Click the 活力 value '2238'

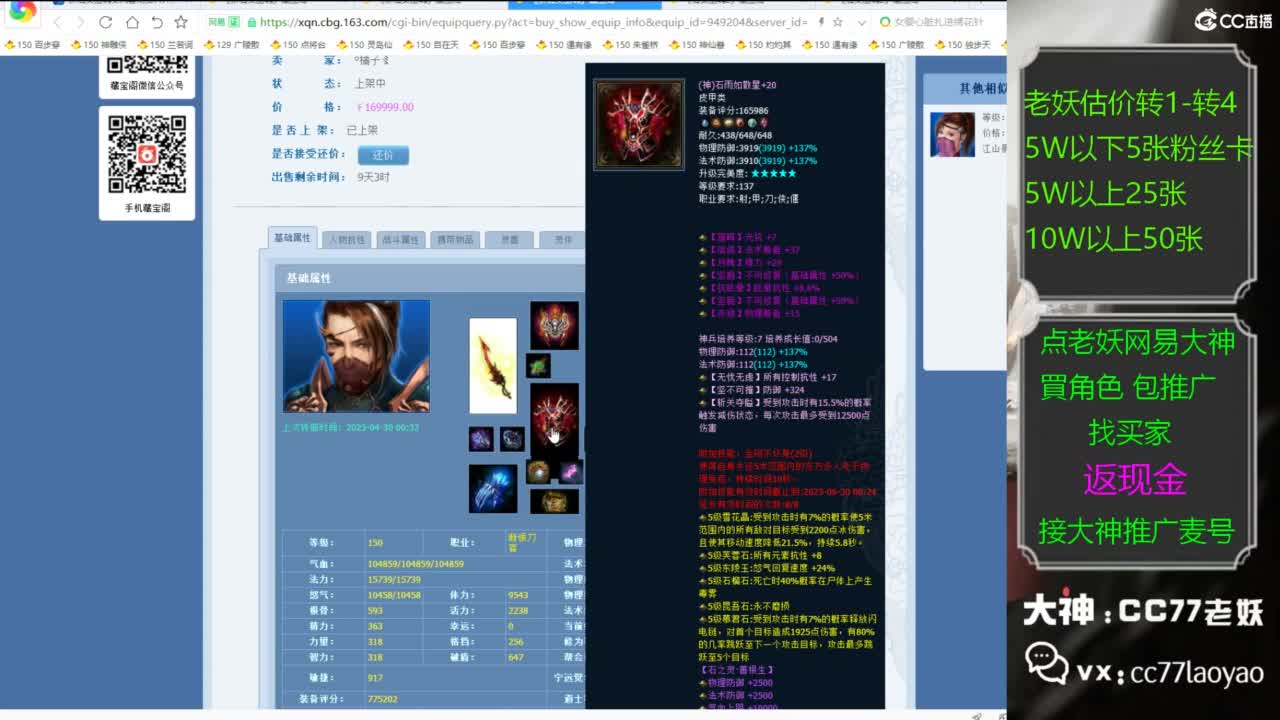(x=518, y=611)
